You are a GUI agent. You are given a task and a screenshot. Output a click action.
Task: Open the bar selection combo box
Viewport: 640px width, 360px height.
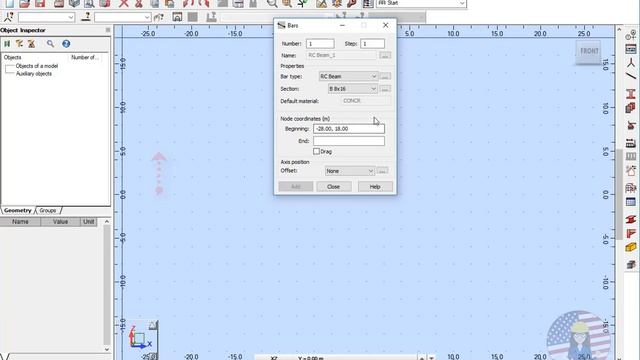coord(123,17)
